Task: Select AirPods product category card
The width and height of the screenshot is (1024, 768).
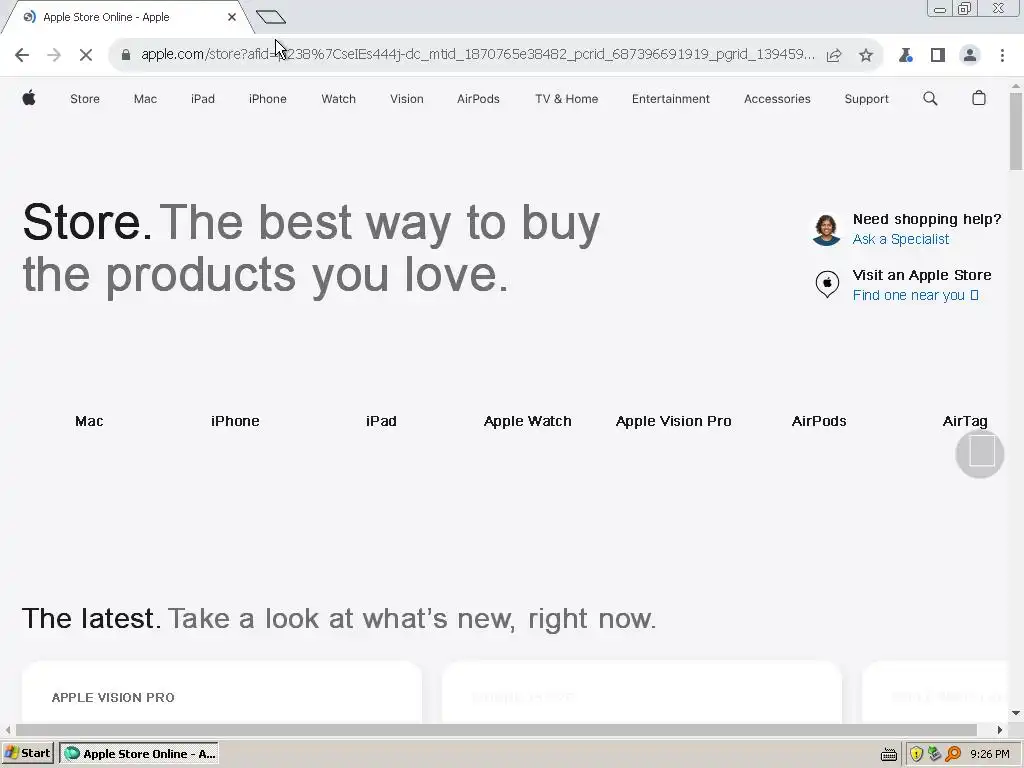Action: tap(819, 421)
